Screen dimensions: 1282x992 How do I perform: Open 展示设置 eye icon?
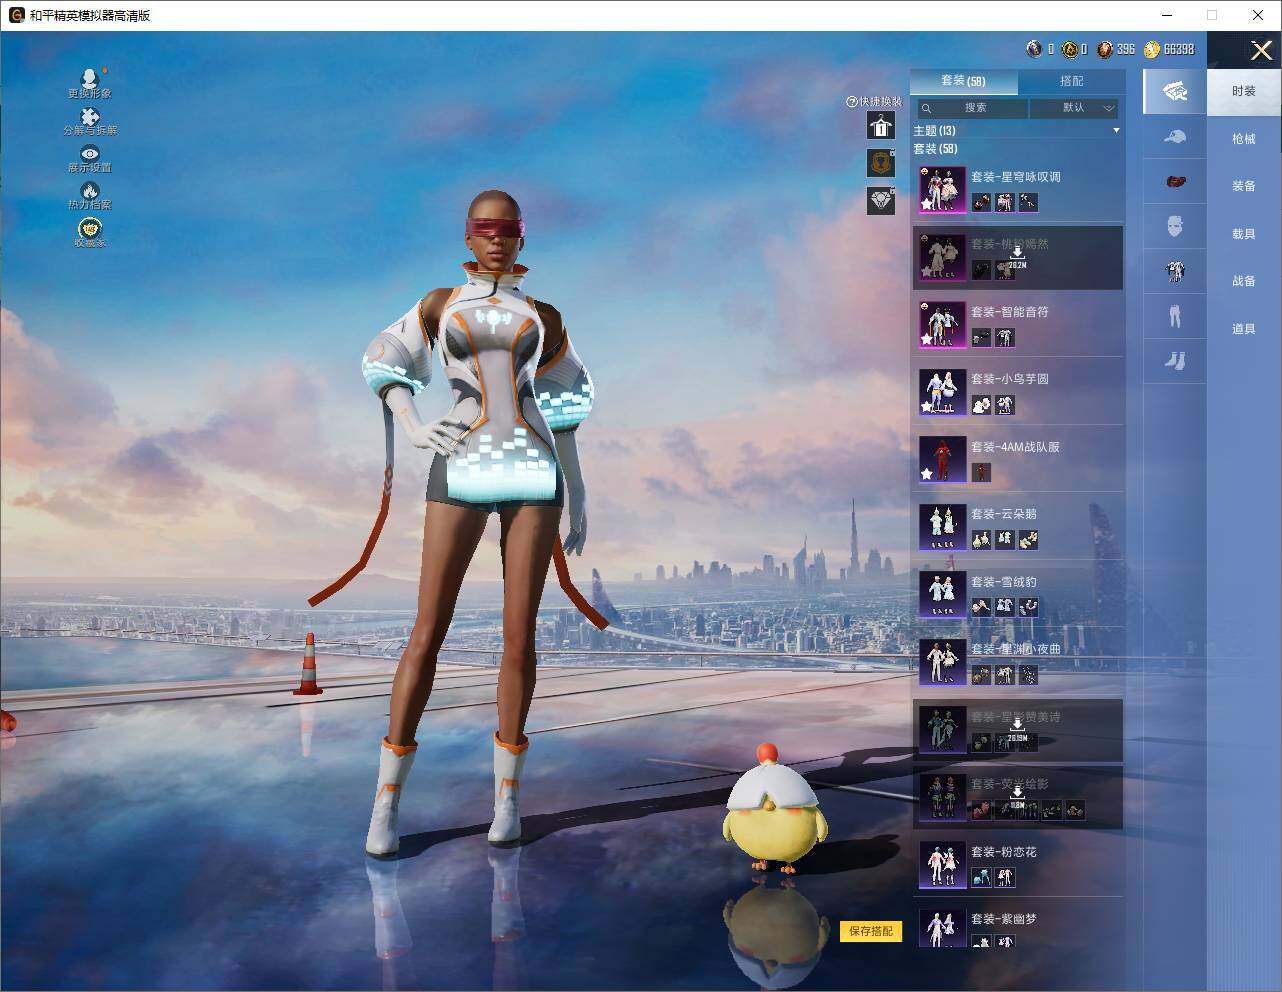point(90,158)
